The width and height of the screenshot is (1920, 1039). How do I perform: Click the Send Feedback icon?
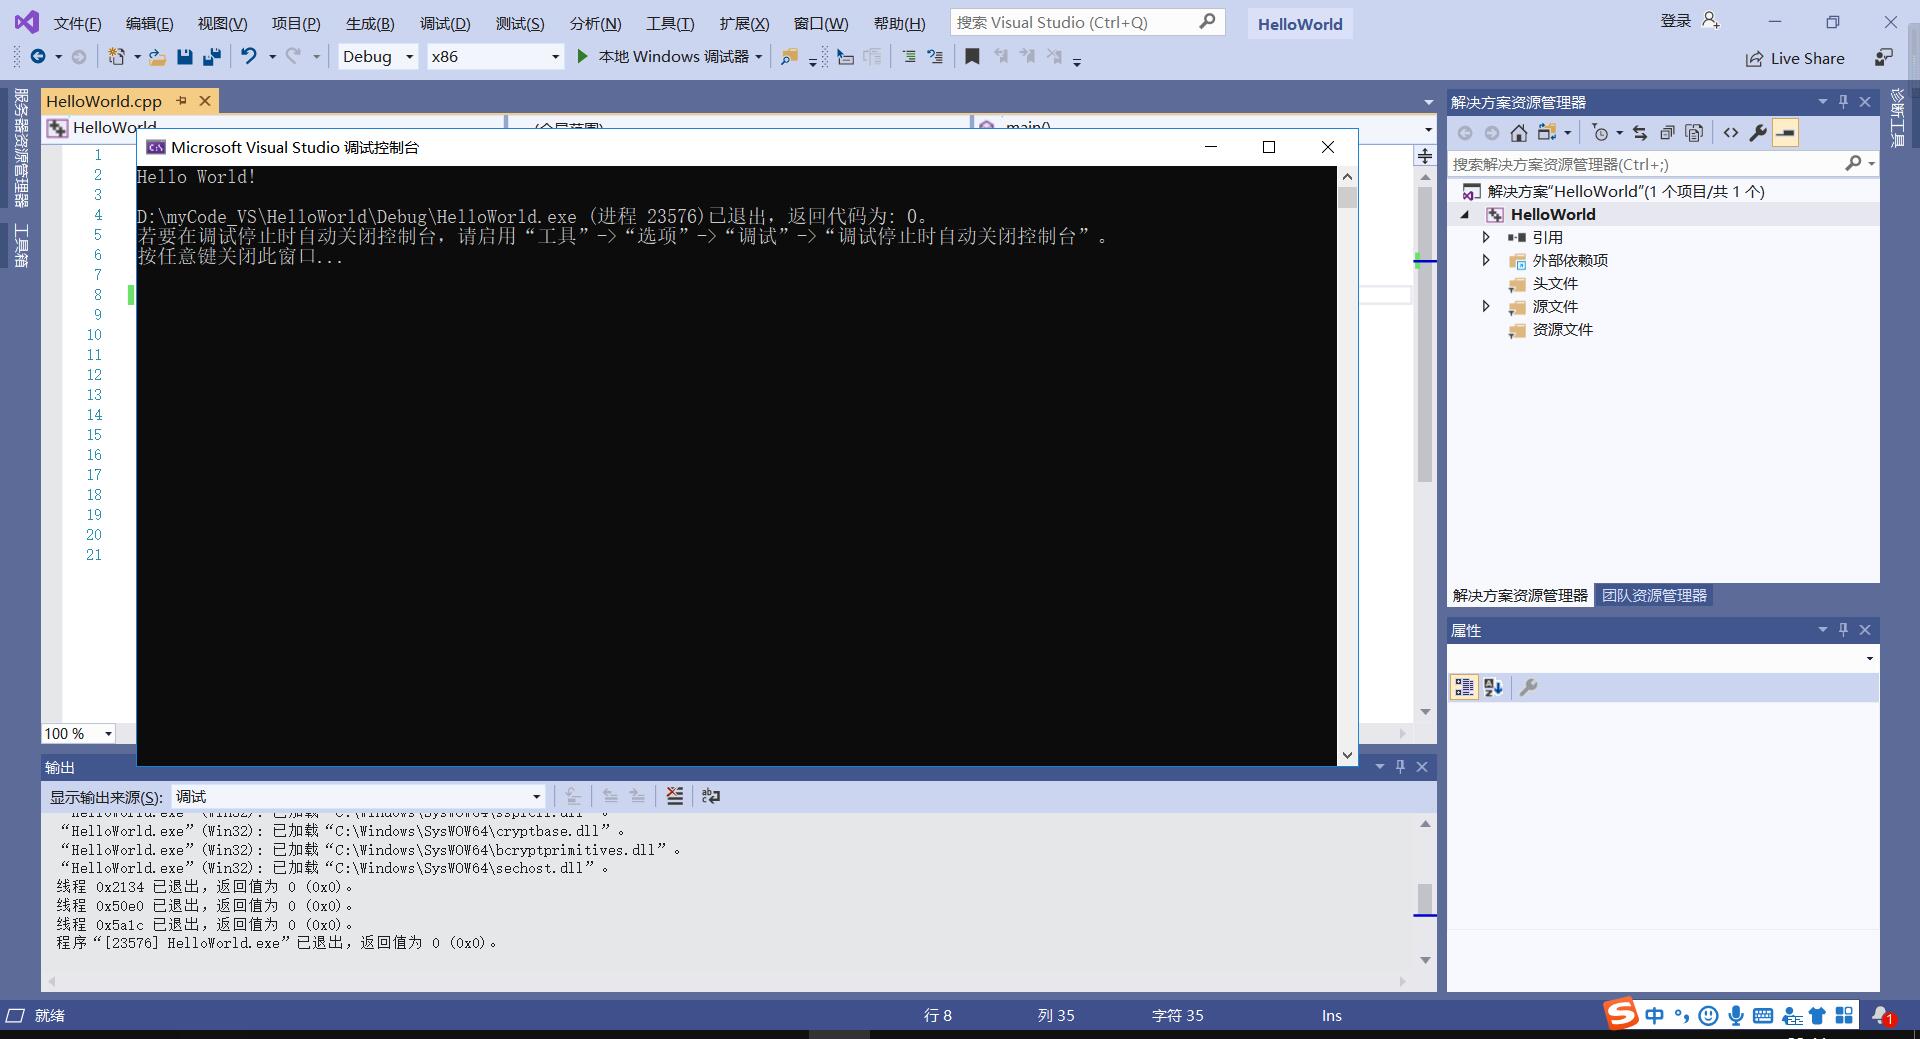pos(1883,58)
